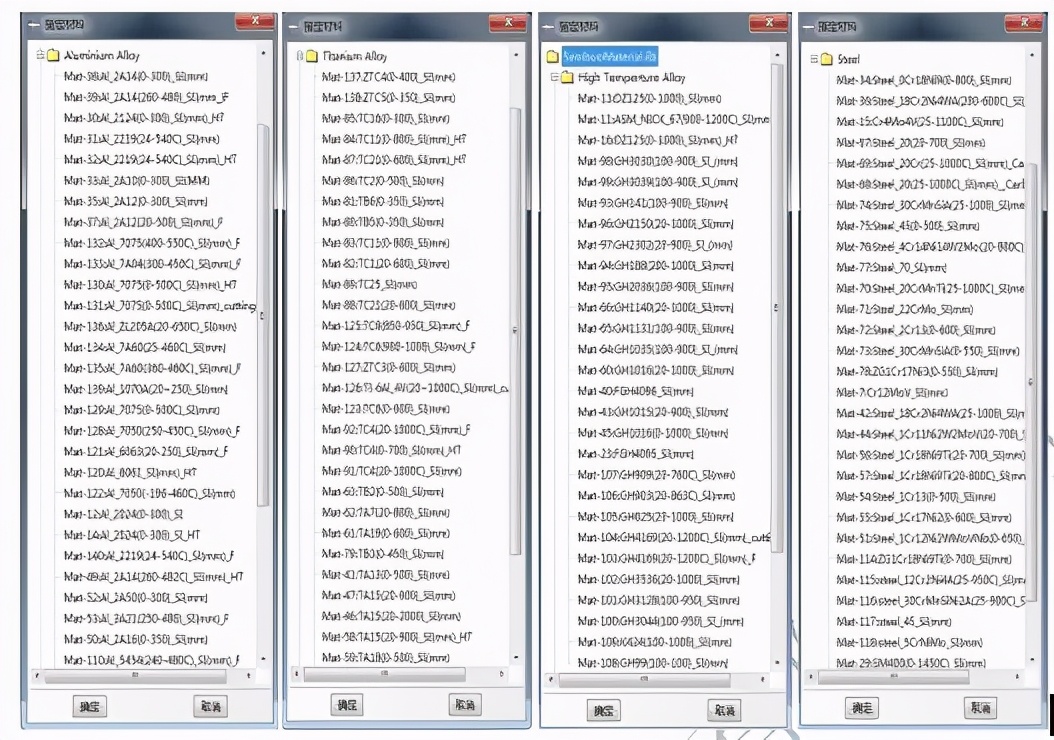This screenshot has height=740, width=1054.
Task: Collapse the Titanium Alloy tree node
Action: [300, 56]
